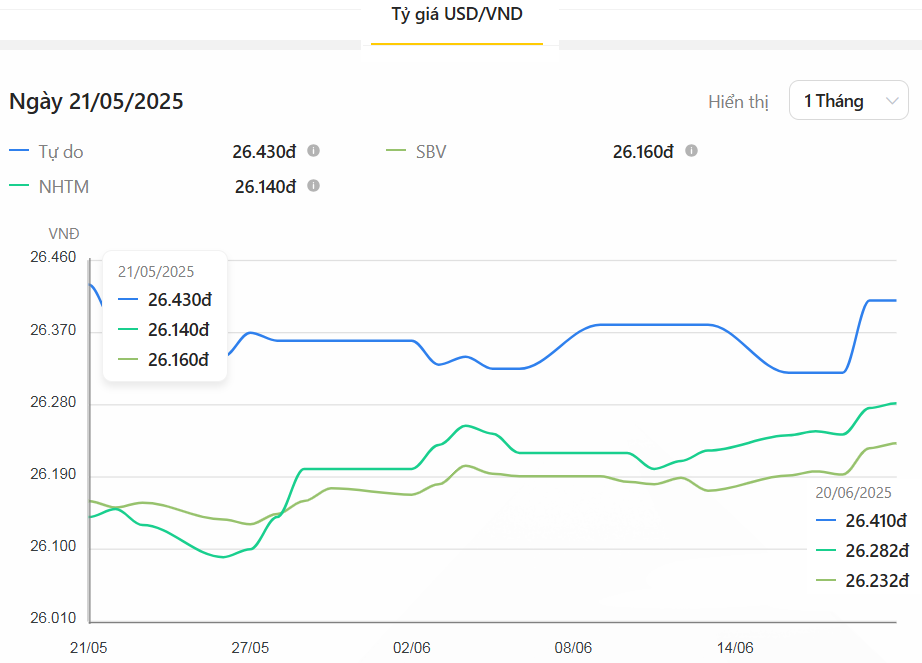Click the green line marker before NHTM
Screen dimensions: 922x663
(x=19, y=187)
